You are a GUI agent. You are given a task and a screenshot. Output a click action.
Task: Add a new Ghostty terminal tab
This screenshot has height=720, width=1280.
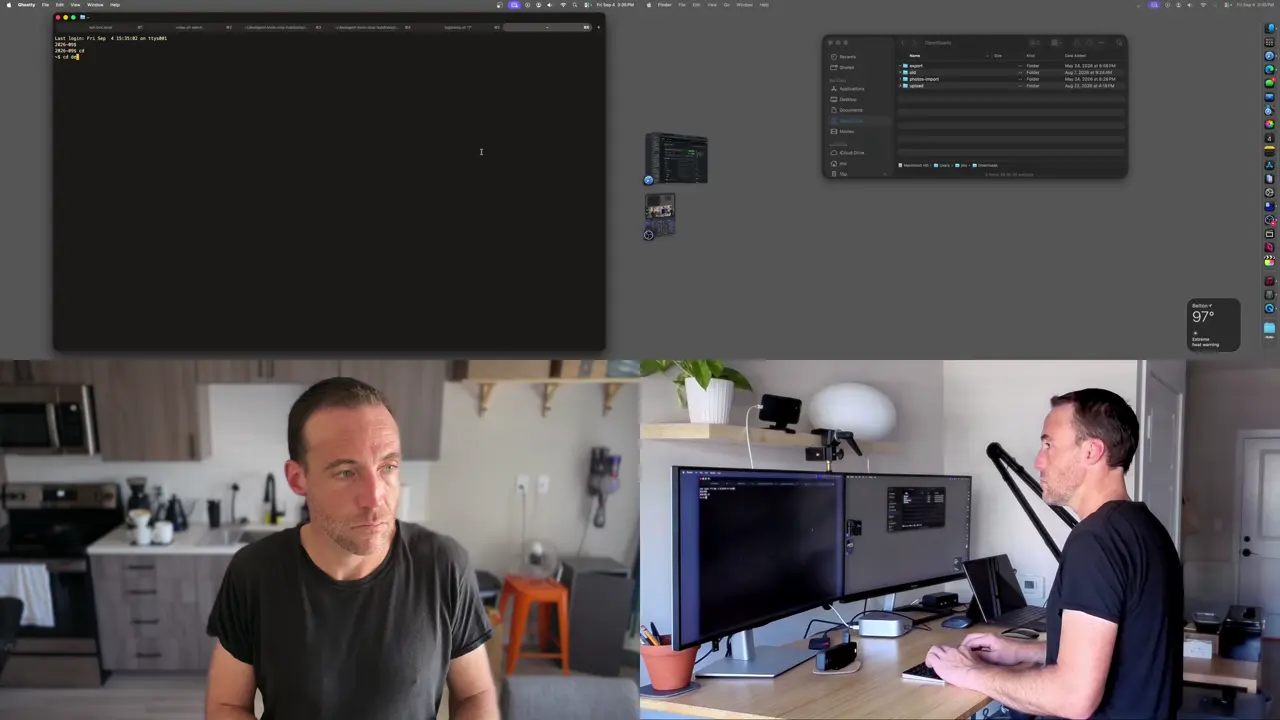(x=598, y=27)
